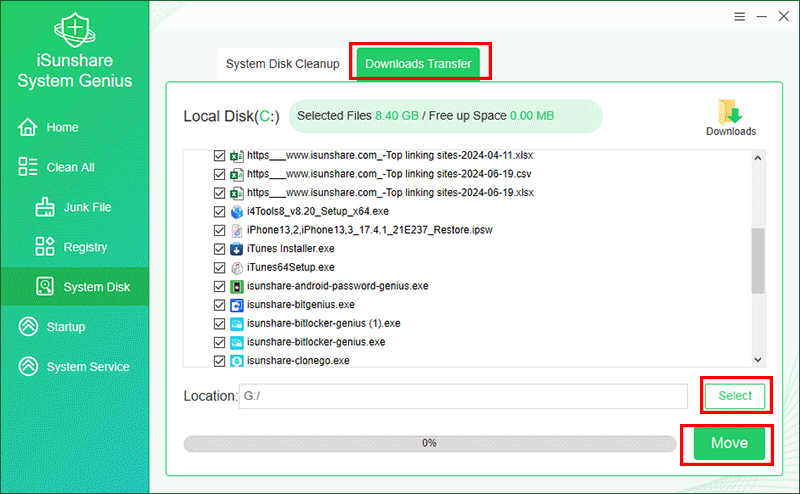Click the i4Tools8 setup file icon
The width and height of the screenshot is (800, 494).
pyautogui.click(x=237, y=212)
